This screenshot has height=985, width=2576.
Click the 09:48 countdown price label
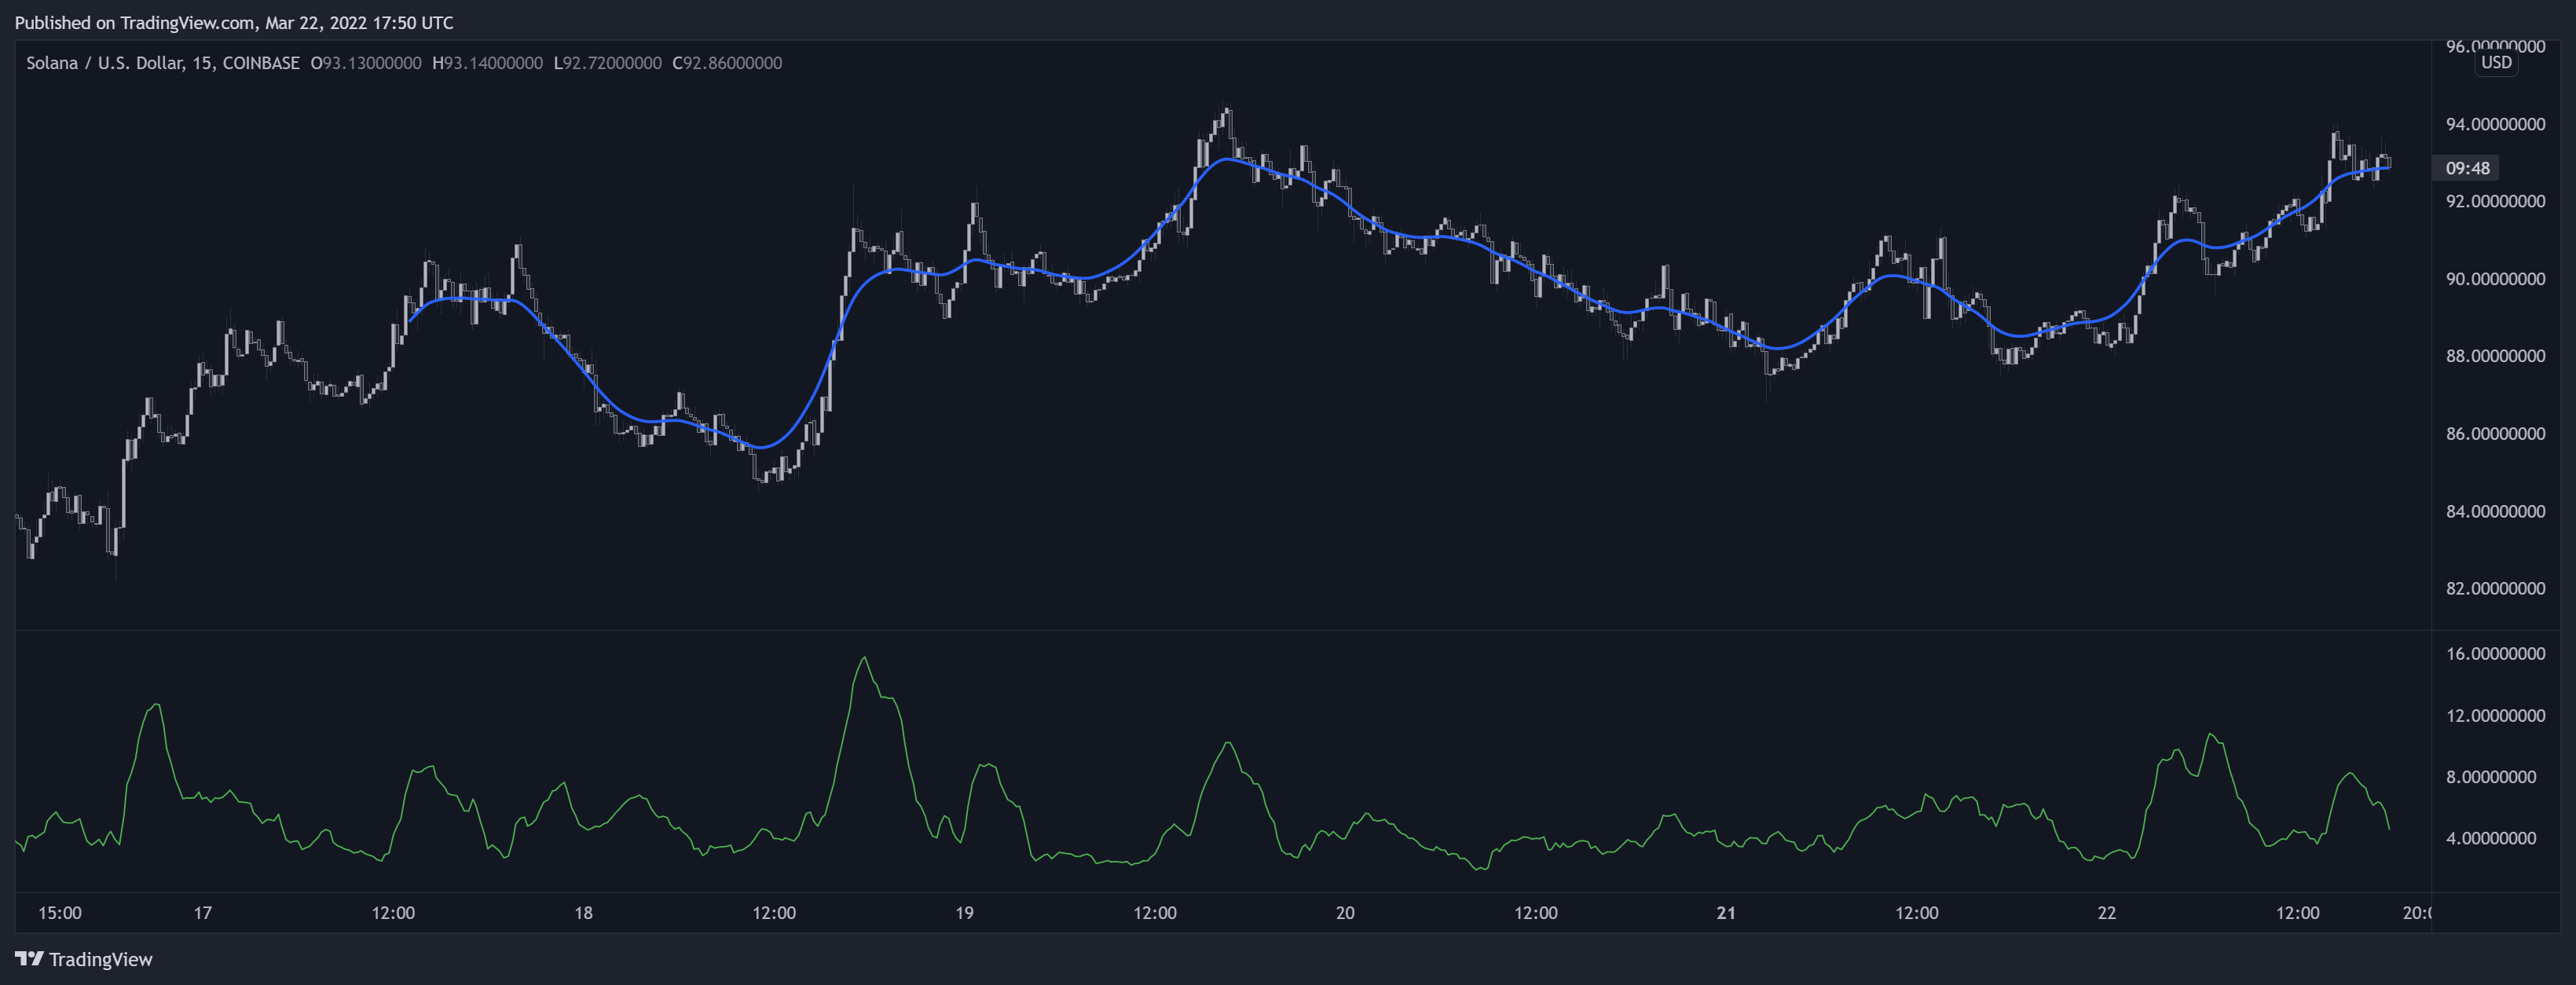click(x=2467, y=168)
